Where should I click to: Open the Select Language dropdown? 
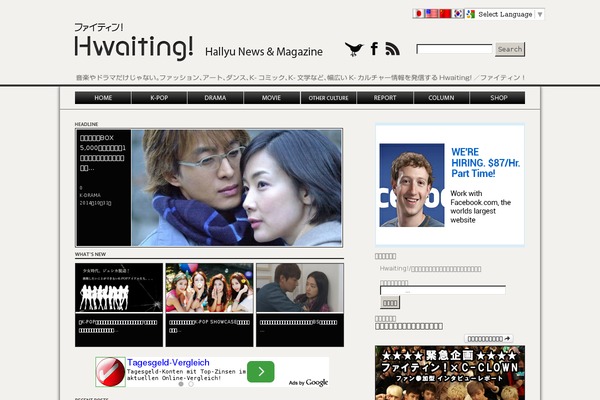pos(505,14)
